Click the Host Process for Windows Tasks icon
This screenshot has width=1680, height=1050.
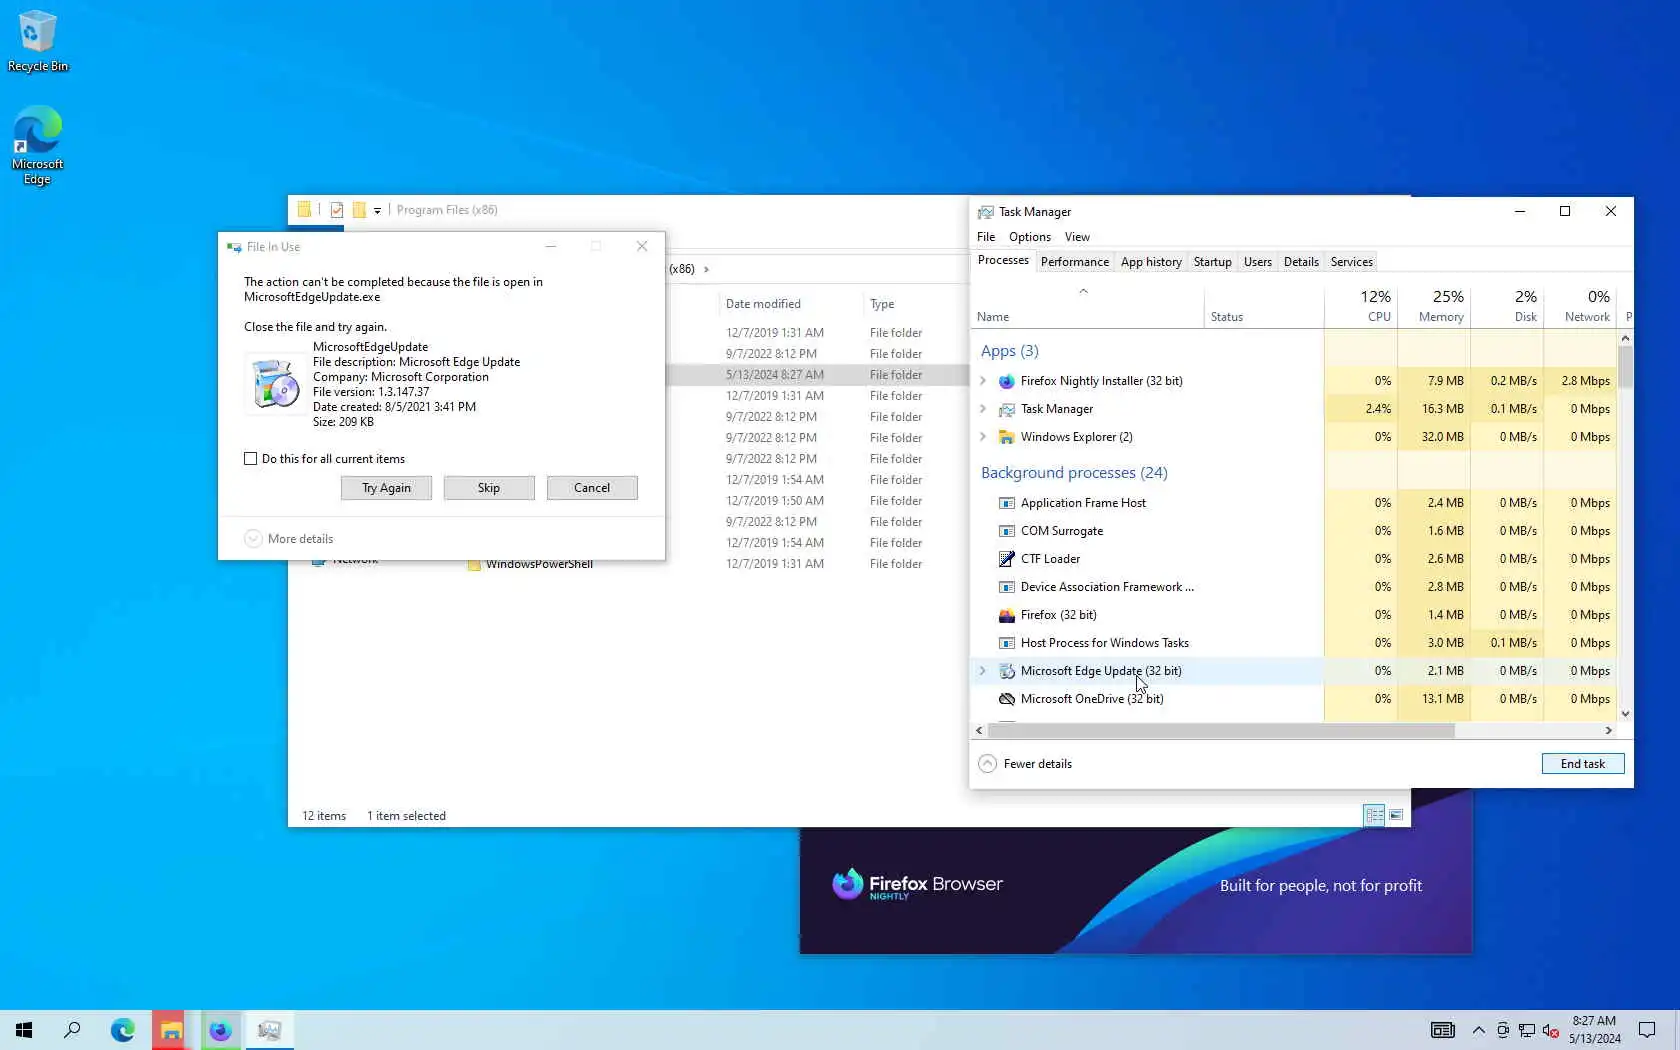coord(1007,643)
